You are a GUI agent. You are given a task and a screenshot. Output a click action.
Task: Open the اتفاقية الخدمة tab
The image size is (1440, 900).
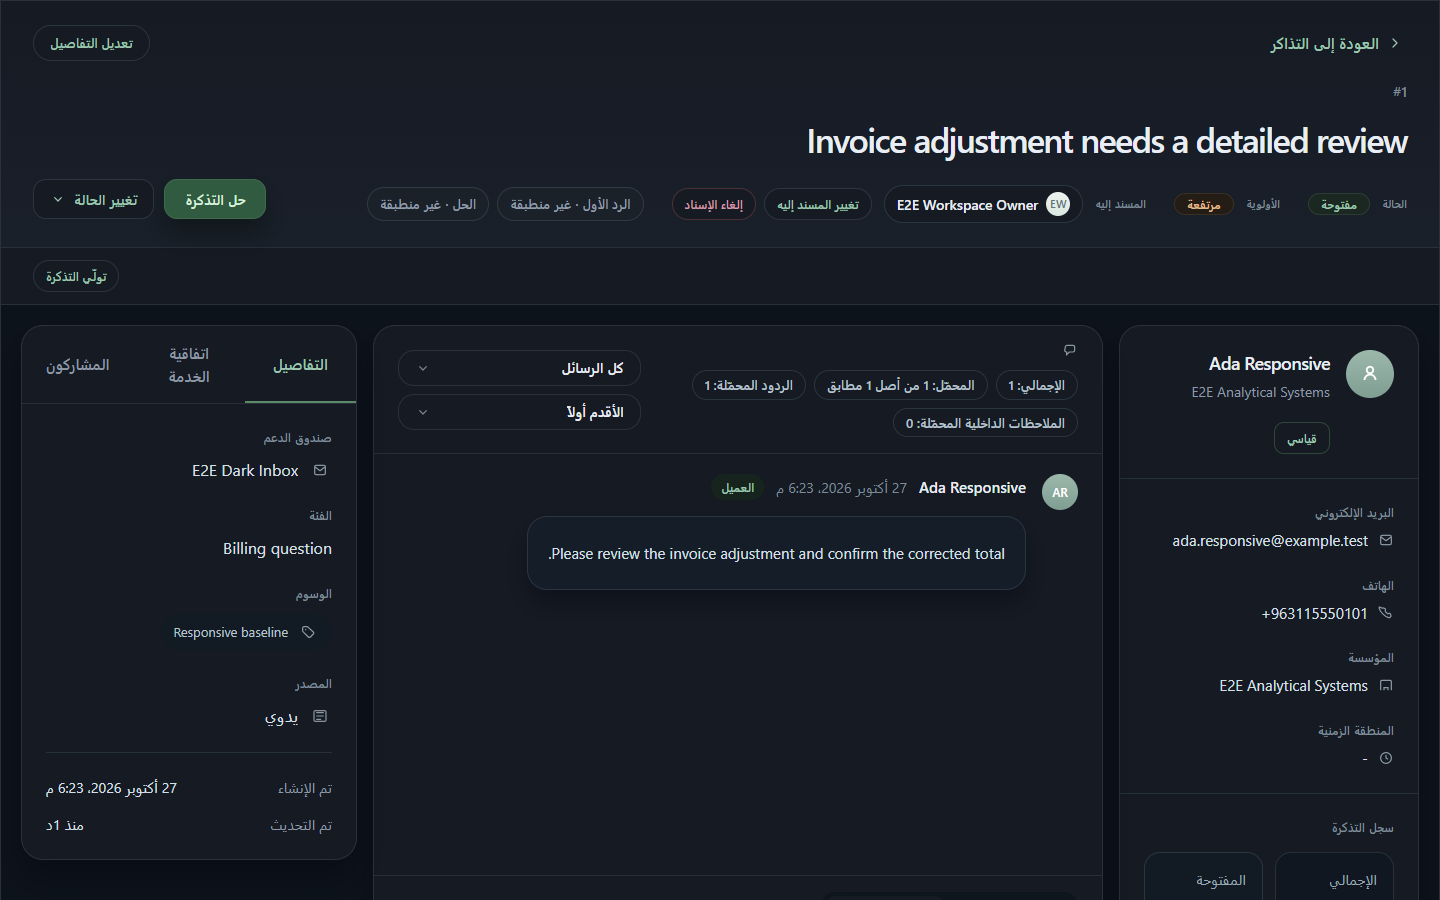189,365
